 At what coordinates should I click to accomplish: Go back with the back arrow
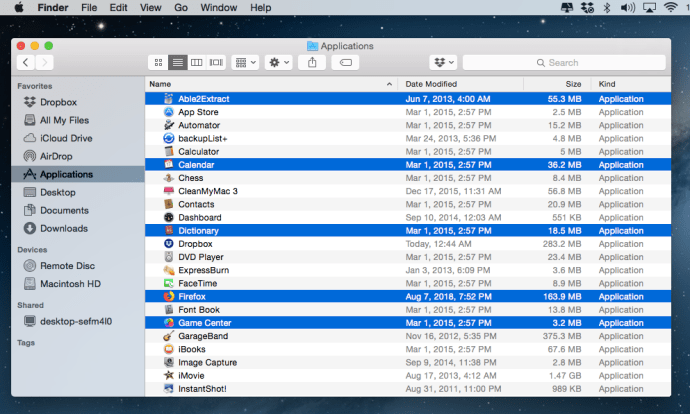26,62
